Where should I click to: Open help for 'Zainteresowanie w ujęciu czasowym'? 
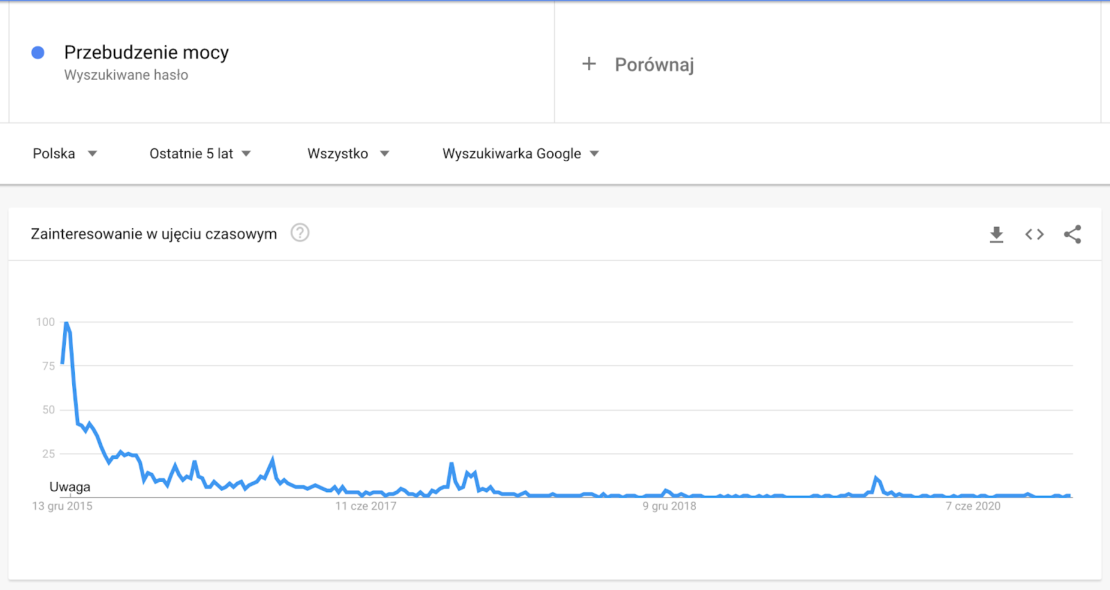(x=300, y=233)
